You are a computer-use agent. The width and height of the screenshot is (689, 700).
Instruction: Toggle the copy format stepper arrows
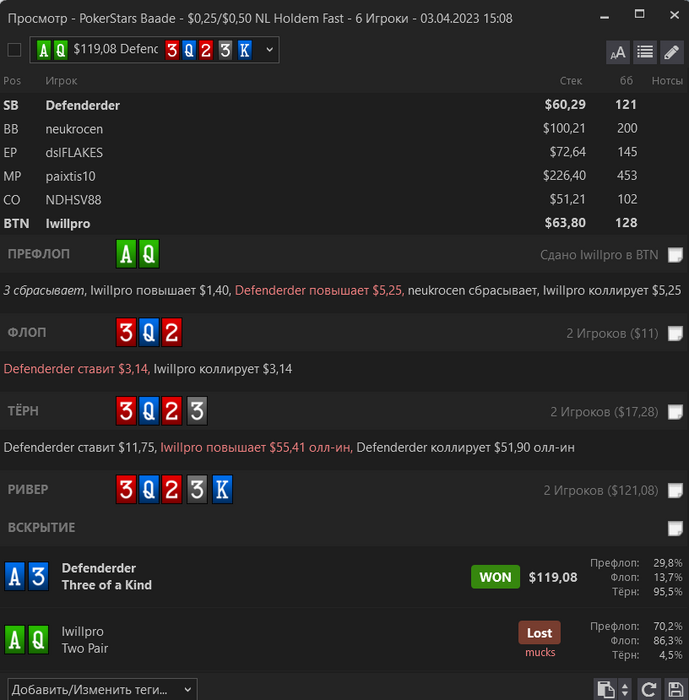click(x=625, y=689)
